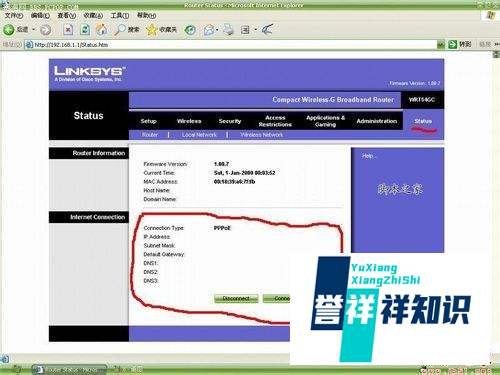The height and width of the screenshot is (375, 500).
Task: Open the Search magnifier toolbar button
Action: (x=127, y=30)
